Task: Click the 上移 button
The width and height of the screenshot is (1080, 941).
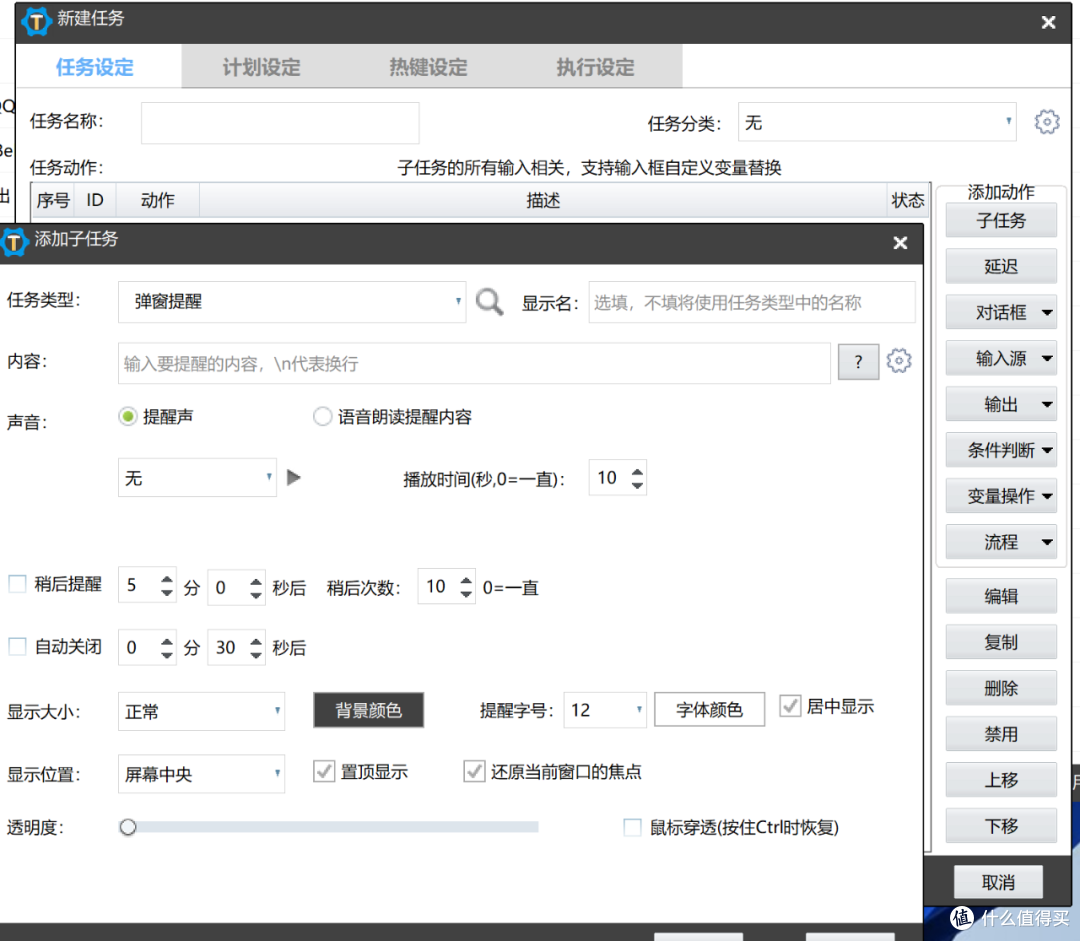Action: [1001, 780]
